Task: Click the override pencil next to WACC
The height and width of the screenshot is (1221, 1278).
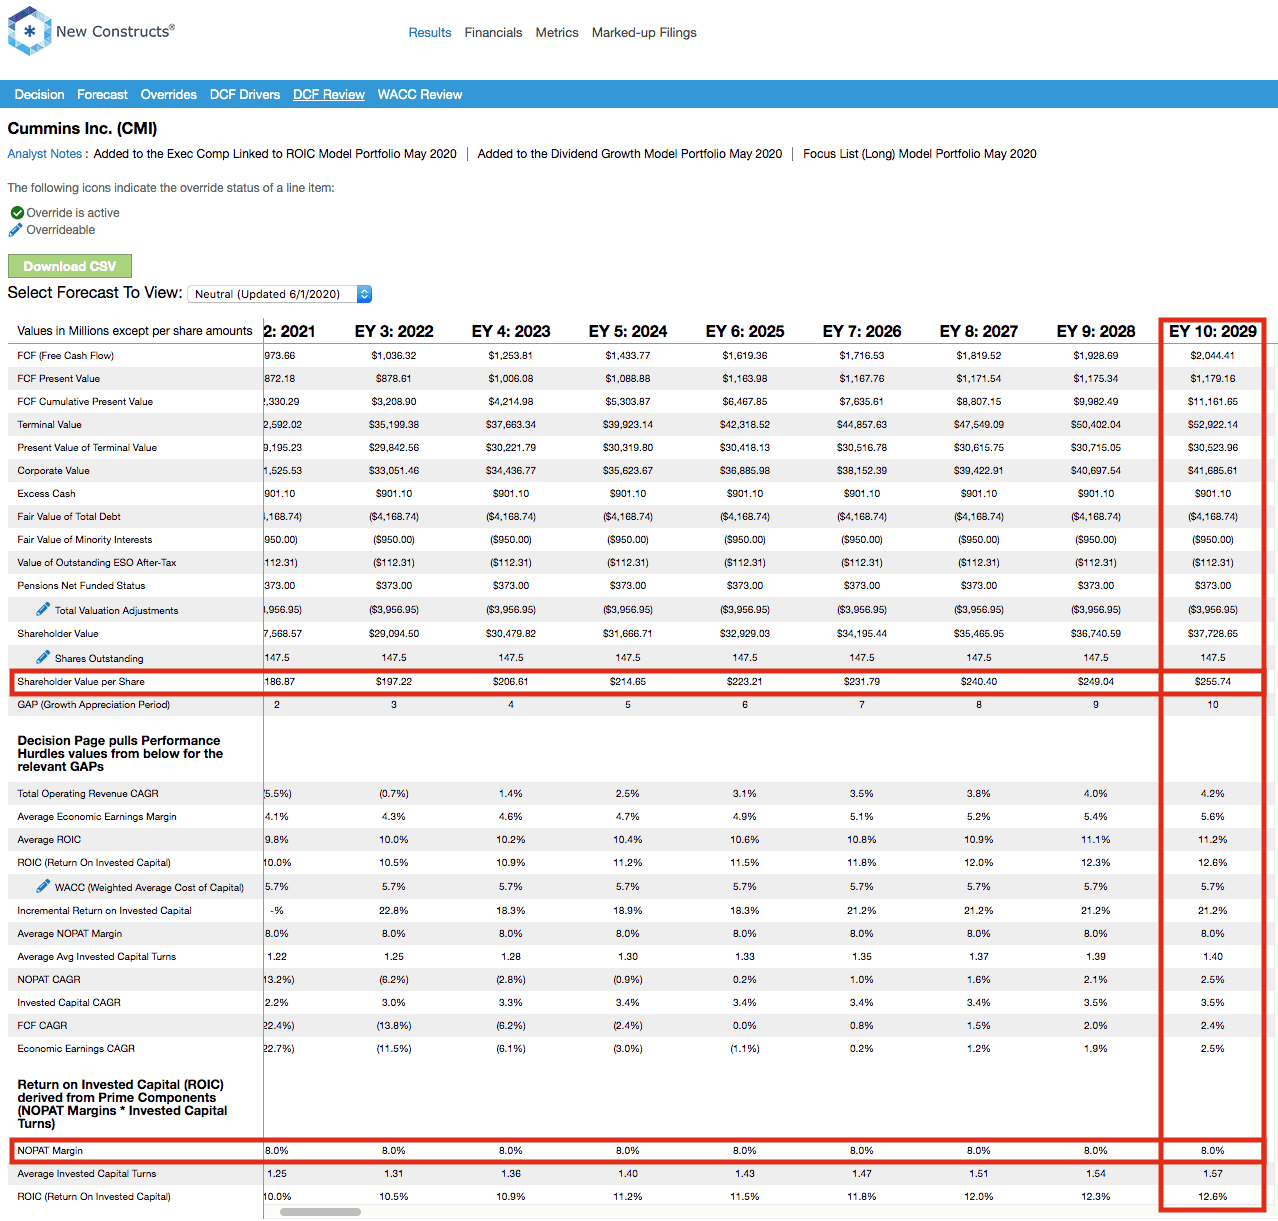Action: tap(43, 886)
